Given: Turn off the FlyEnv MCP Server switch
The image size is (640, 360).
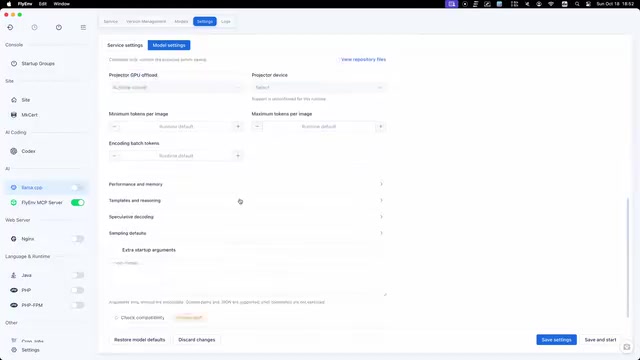Looking at the screenshot, I should point(78,202).
